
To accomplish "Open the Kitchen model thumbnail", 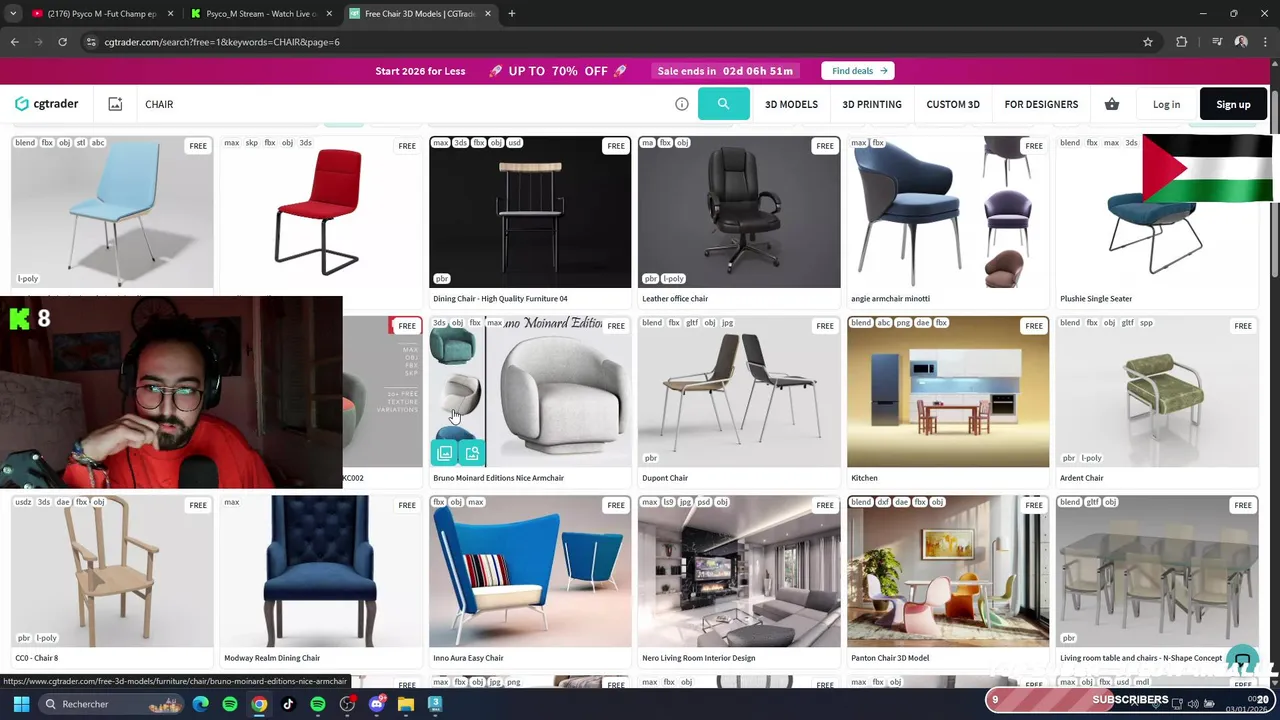I will point(948,392).
